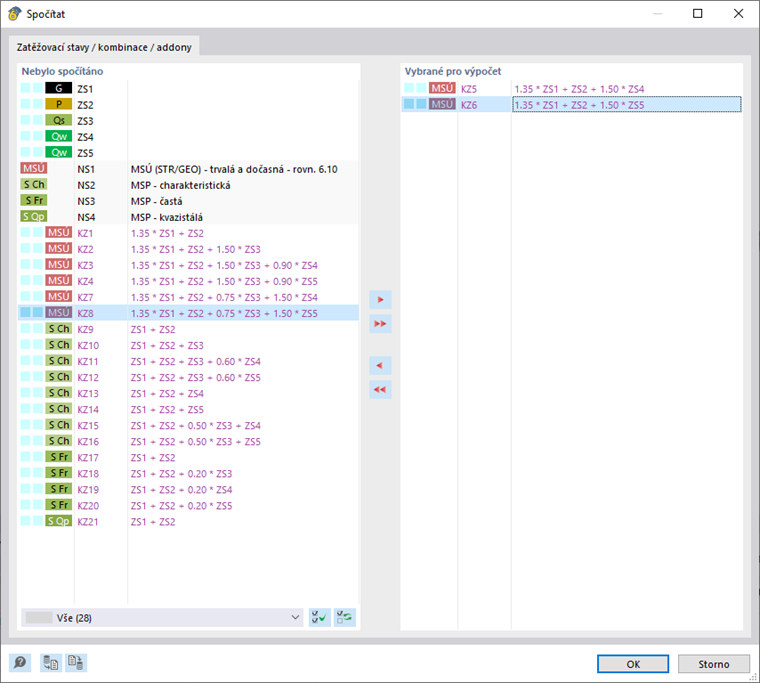
Task: Click the yellow P badge for ZS2
Action: pos(59,104)
